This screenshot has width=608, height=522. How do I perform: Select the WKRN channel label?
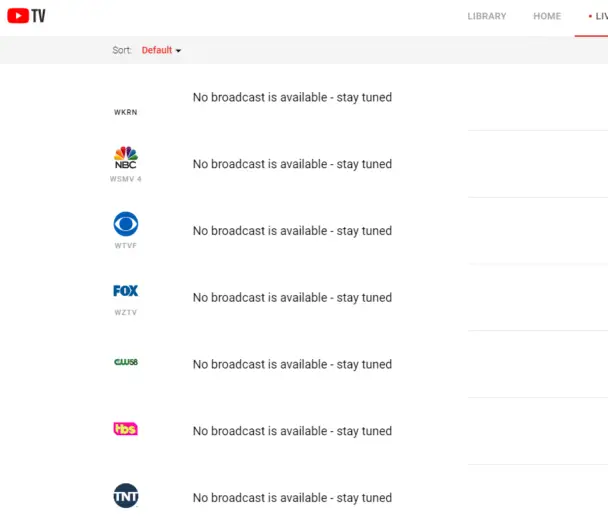126,112
